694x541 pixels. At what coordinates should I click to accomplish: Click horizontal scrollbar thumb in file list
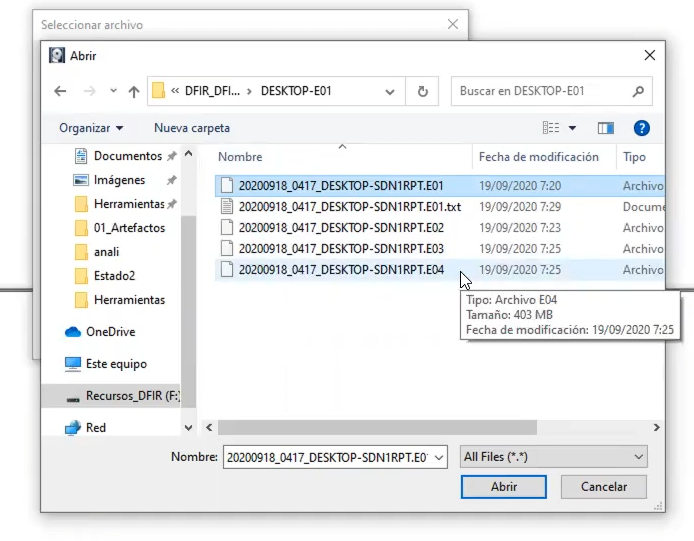coord(377,427)
